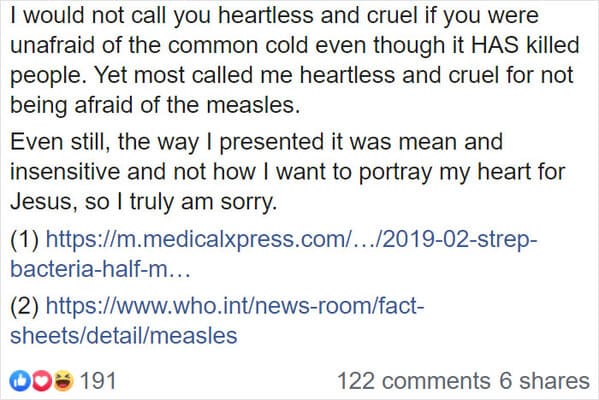This screenshot has height=400, width=599.
Task: Click the red heart Love reaction icon
Action: (x=42, y=381)
